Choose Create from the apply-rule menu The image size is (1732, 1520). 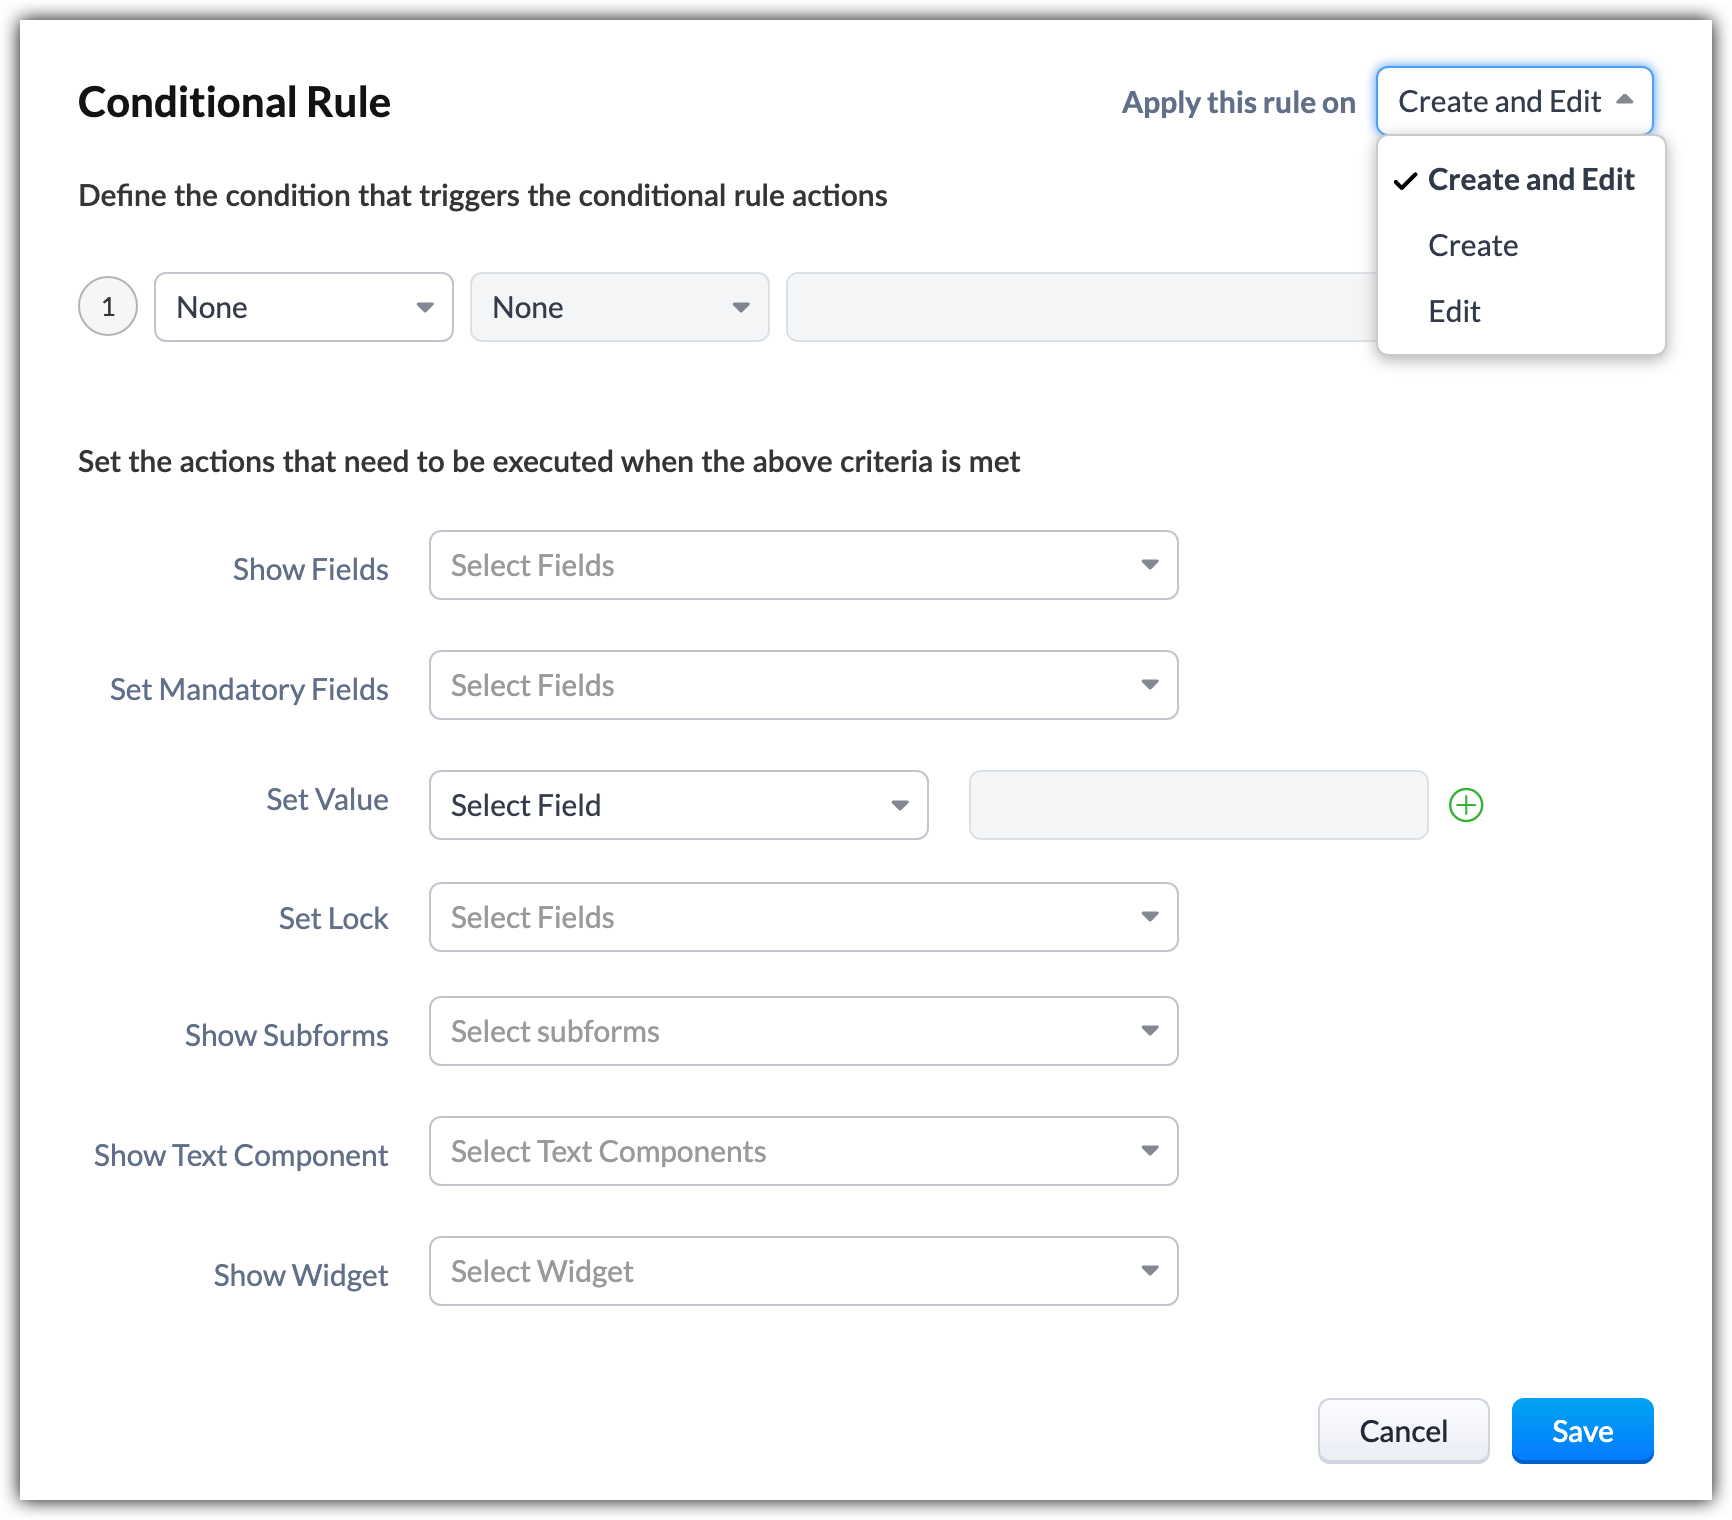point(1473,246)
